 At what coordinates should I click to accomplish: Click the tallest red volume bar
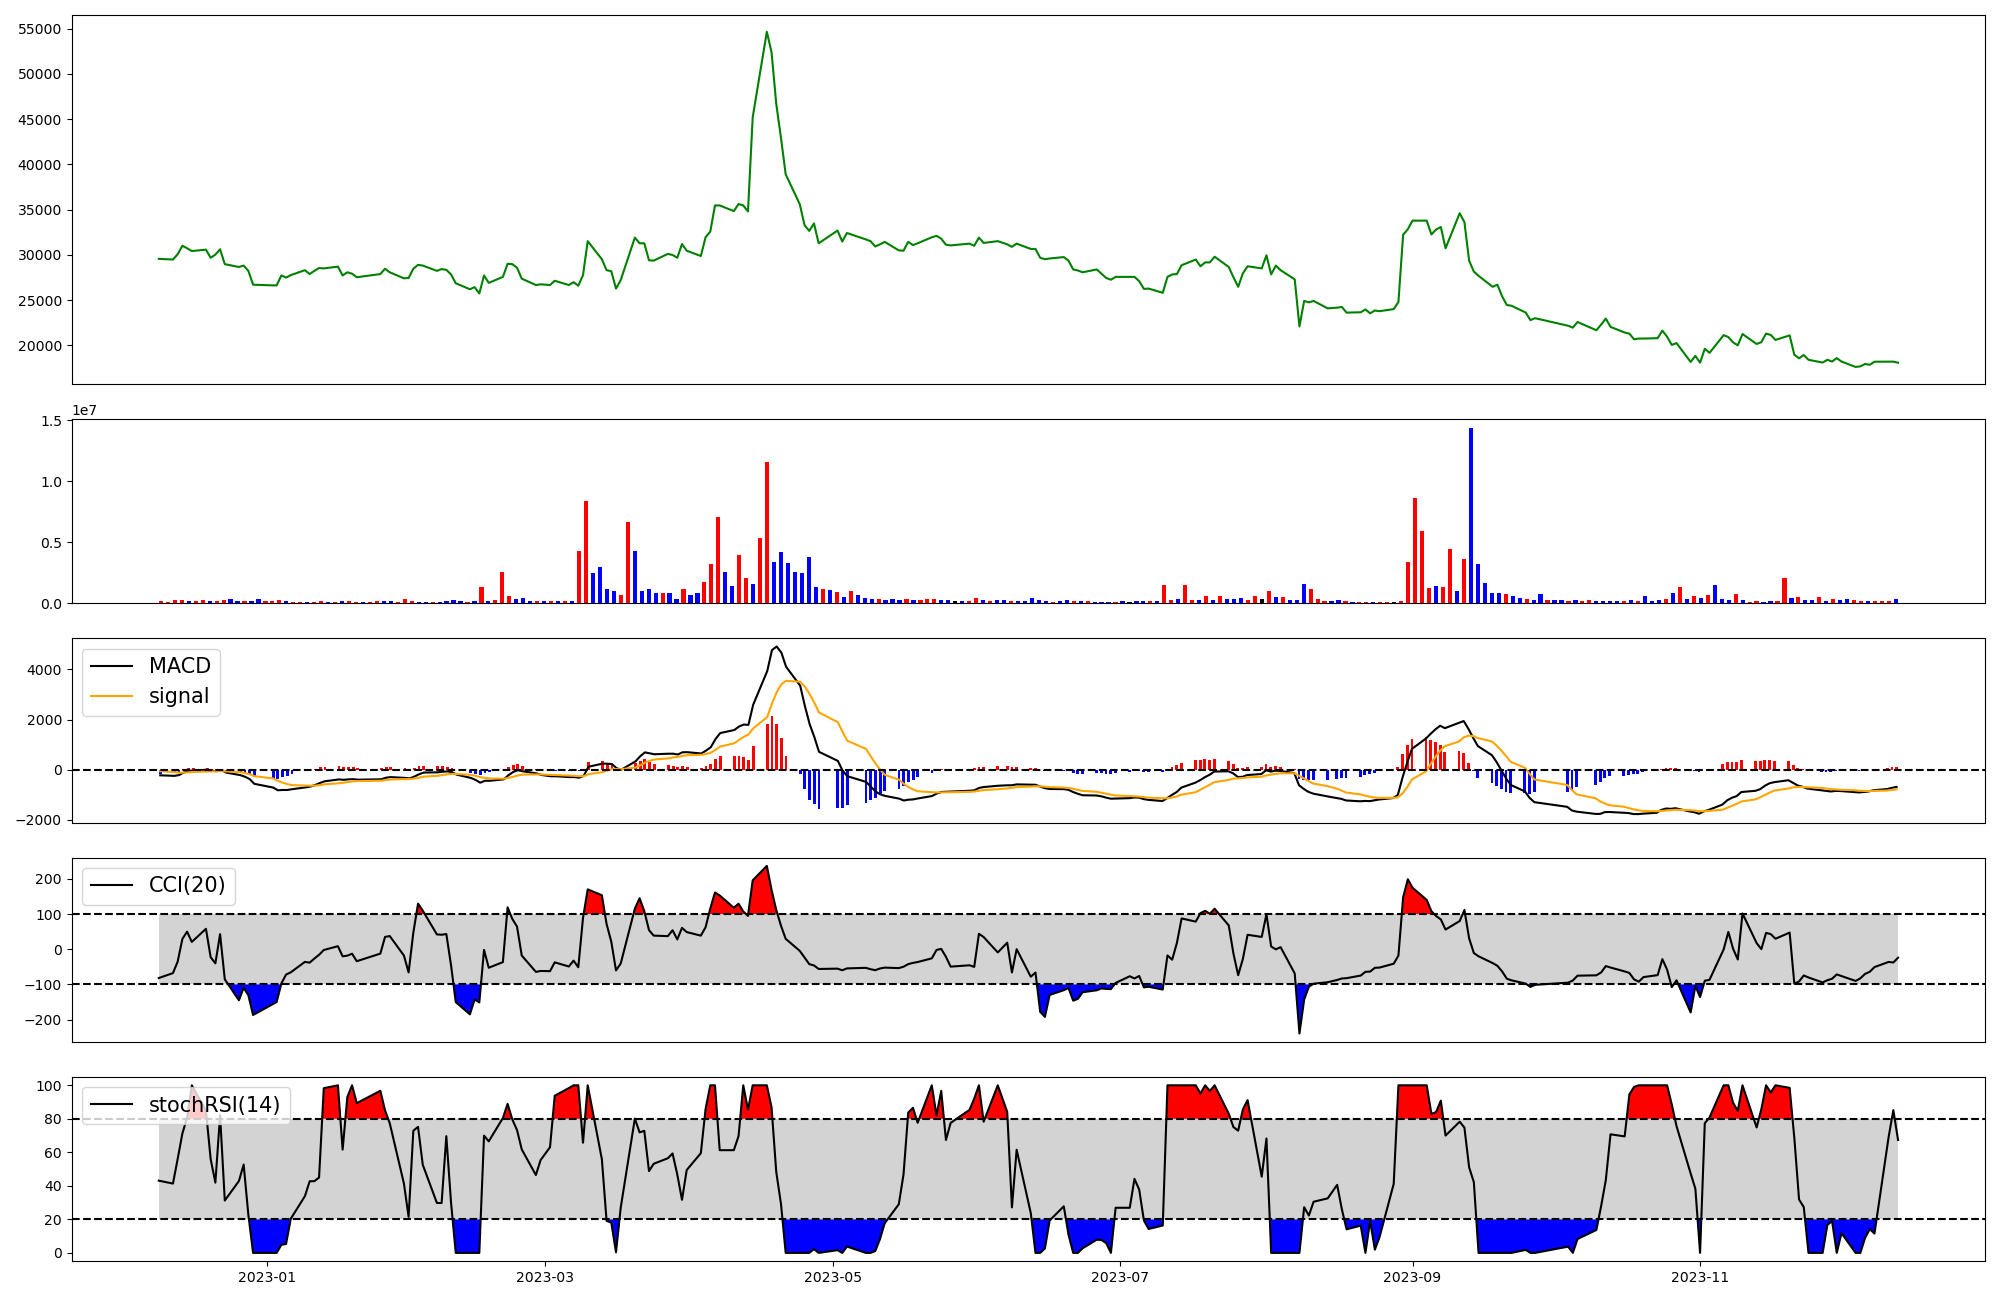(767, 532)
